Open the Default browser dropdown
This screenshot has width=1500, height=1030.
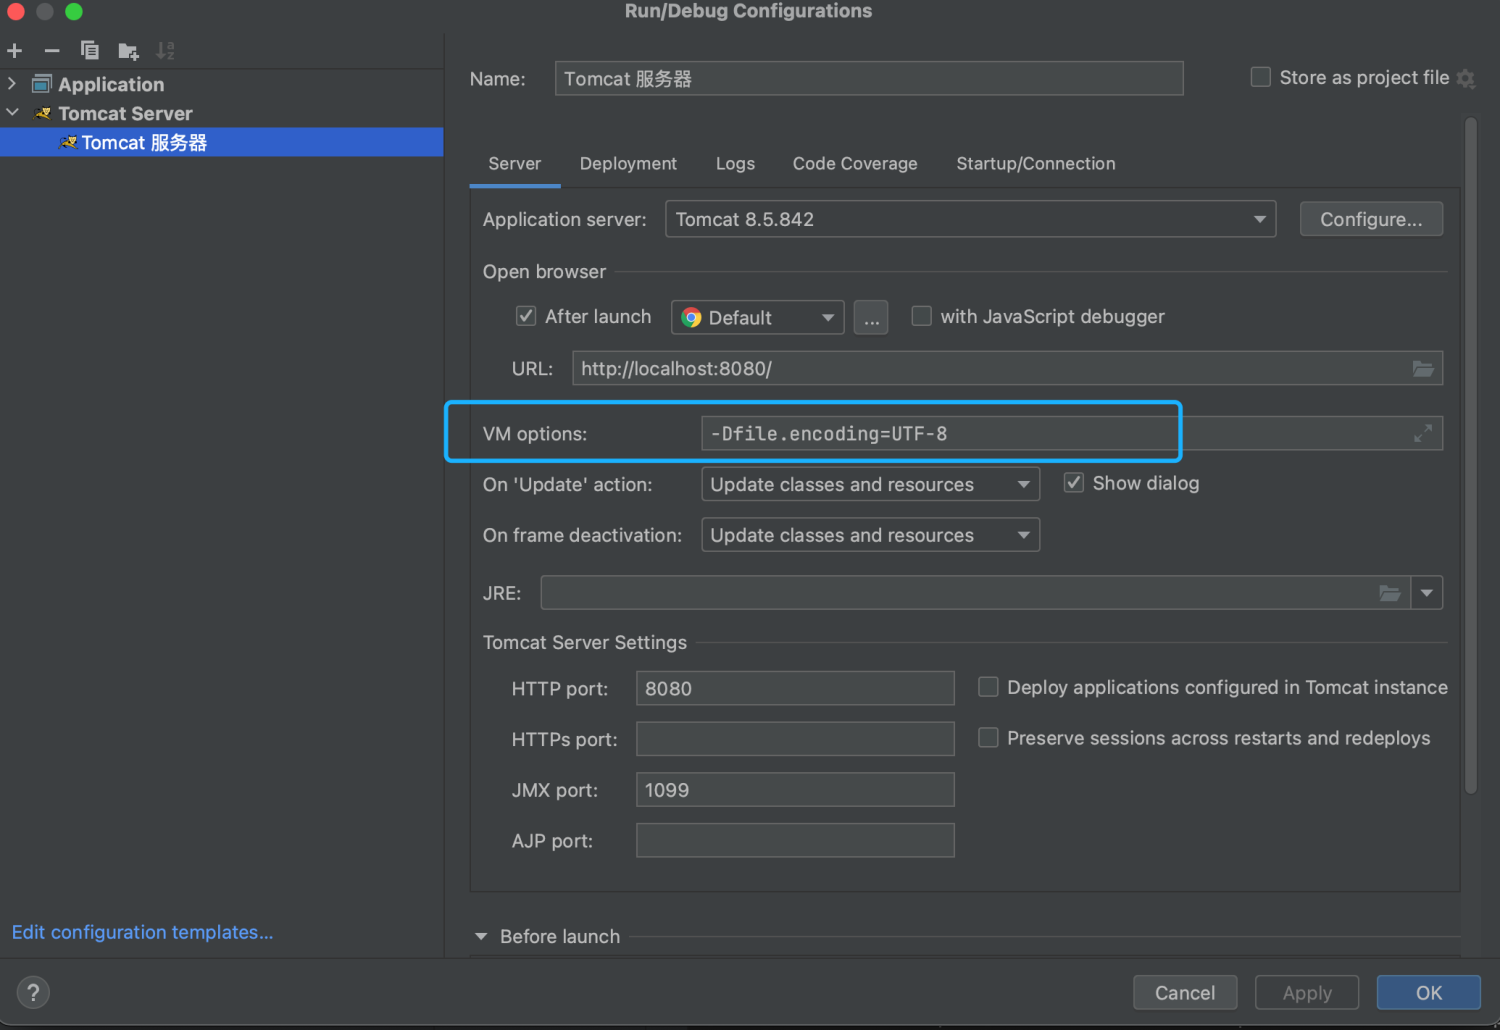click(x=758, y=318)
